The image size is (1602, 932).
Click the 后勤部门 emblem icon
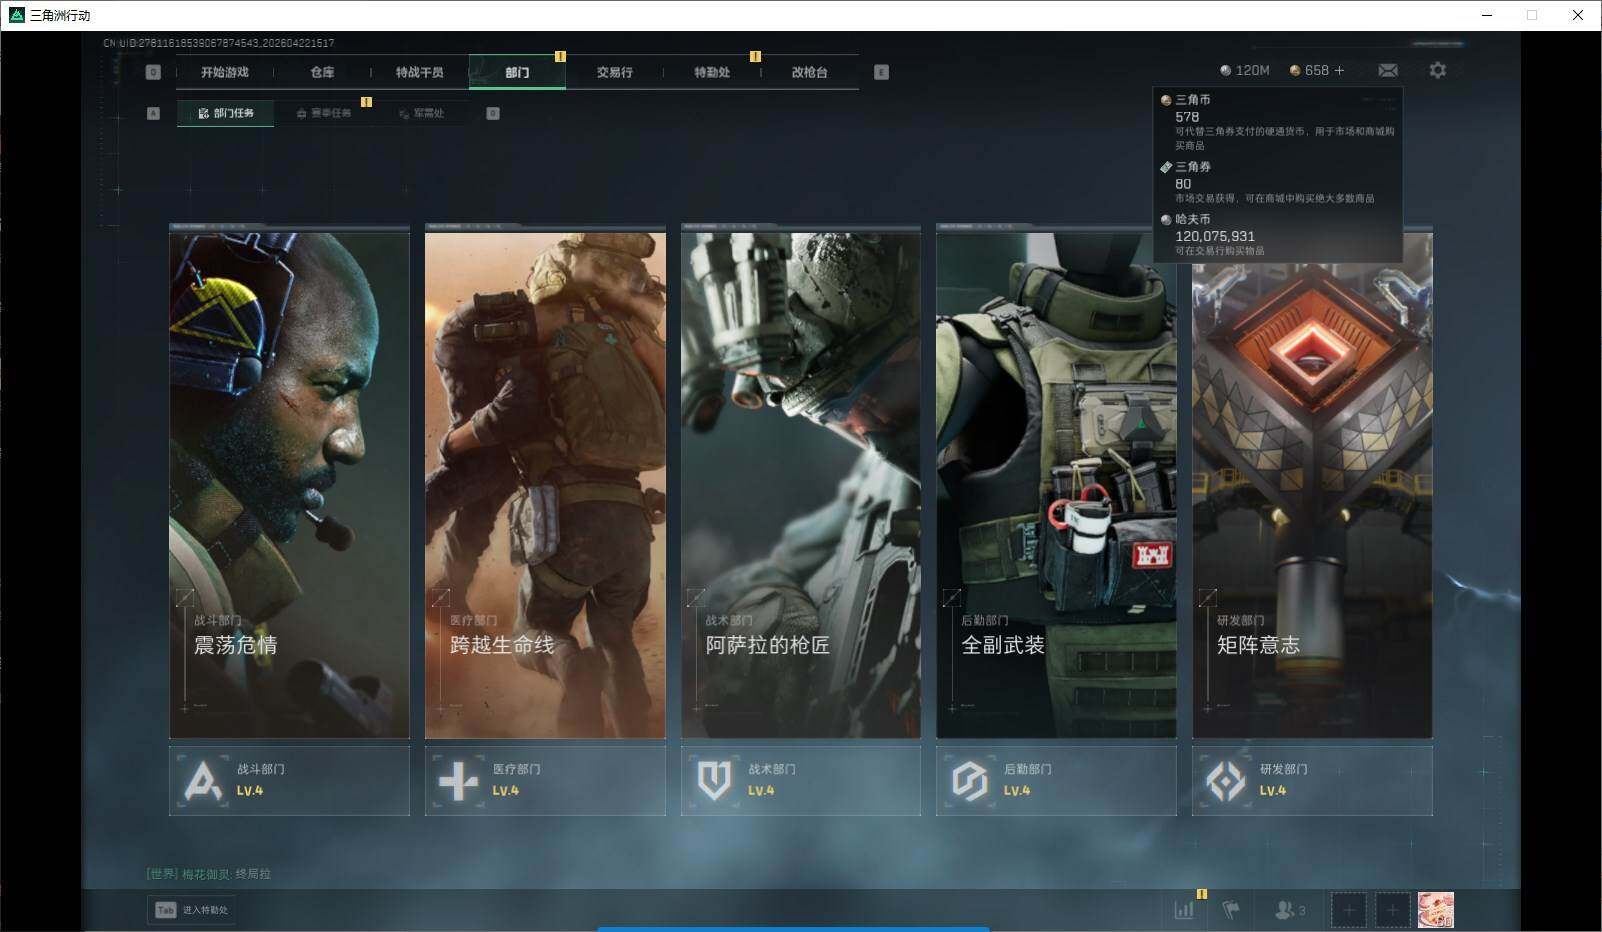pyautogui.click(x=970, y=780)
